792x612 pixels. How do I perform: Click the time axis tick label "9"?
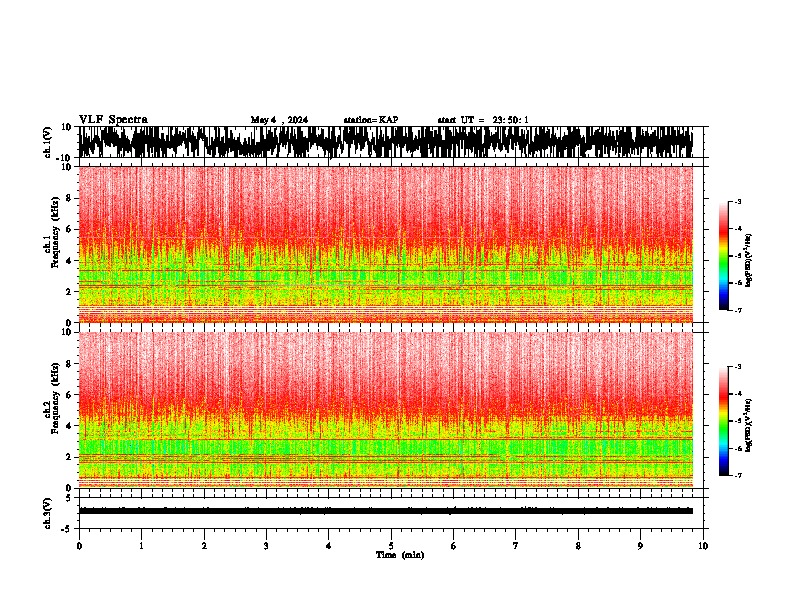pyautogui.click(x=640, y=546)
